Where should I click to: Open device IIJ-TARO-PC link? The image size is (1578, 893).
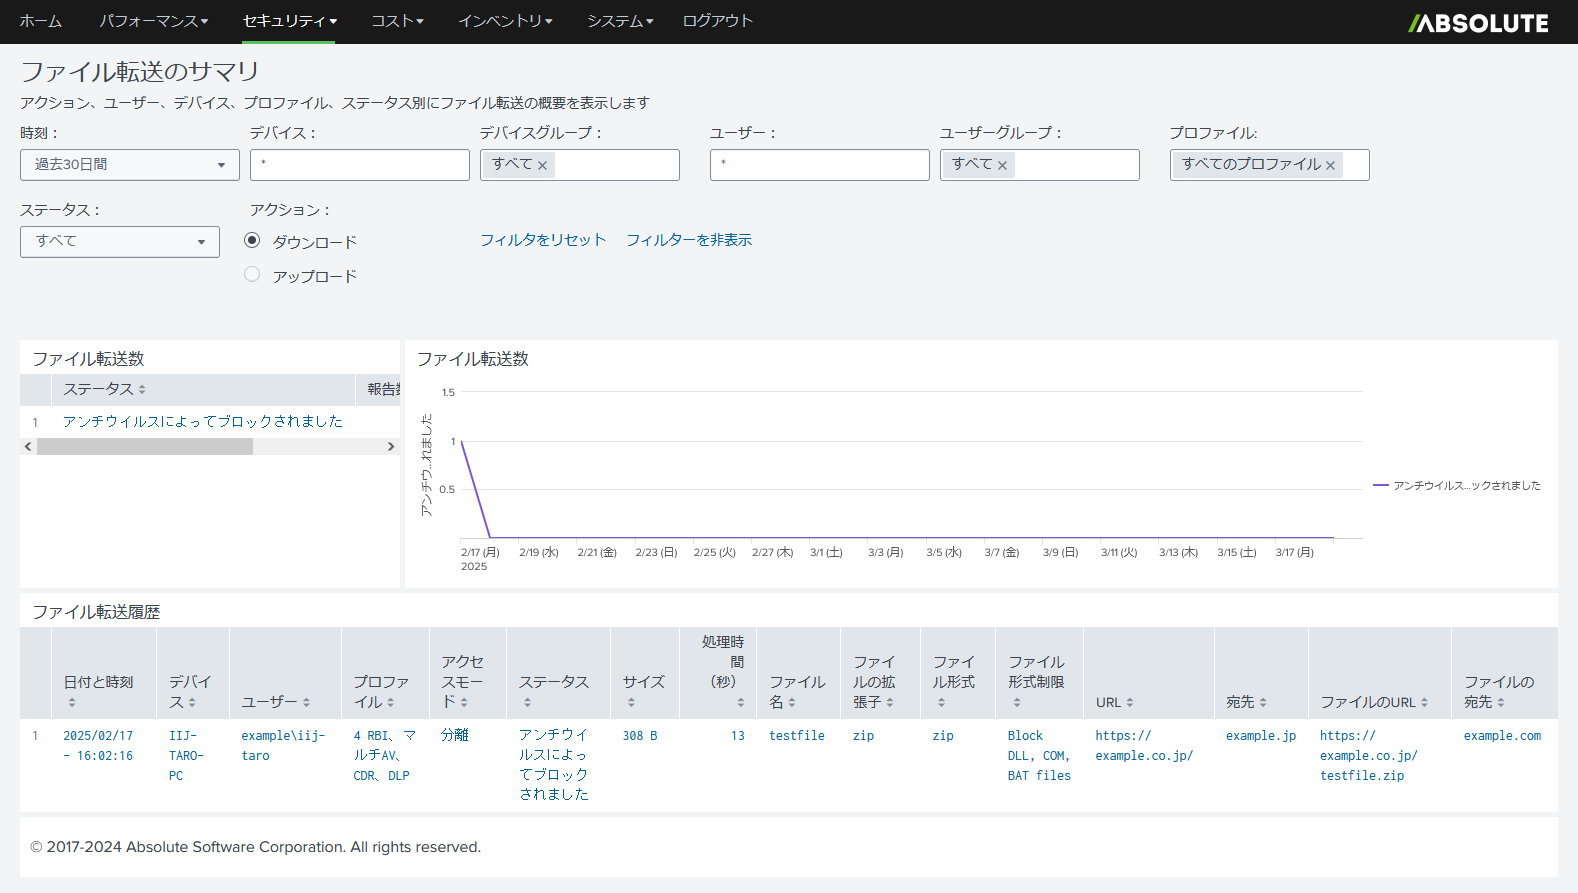click(186, 755)
